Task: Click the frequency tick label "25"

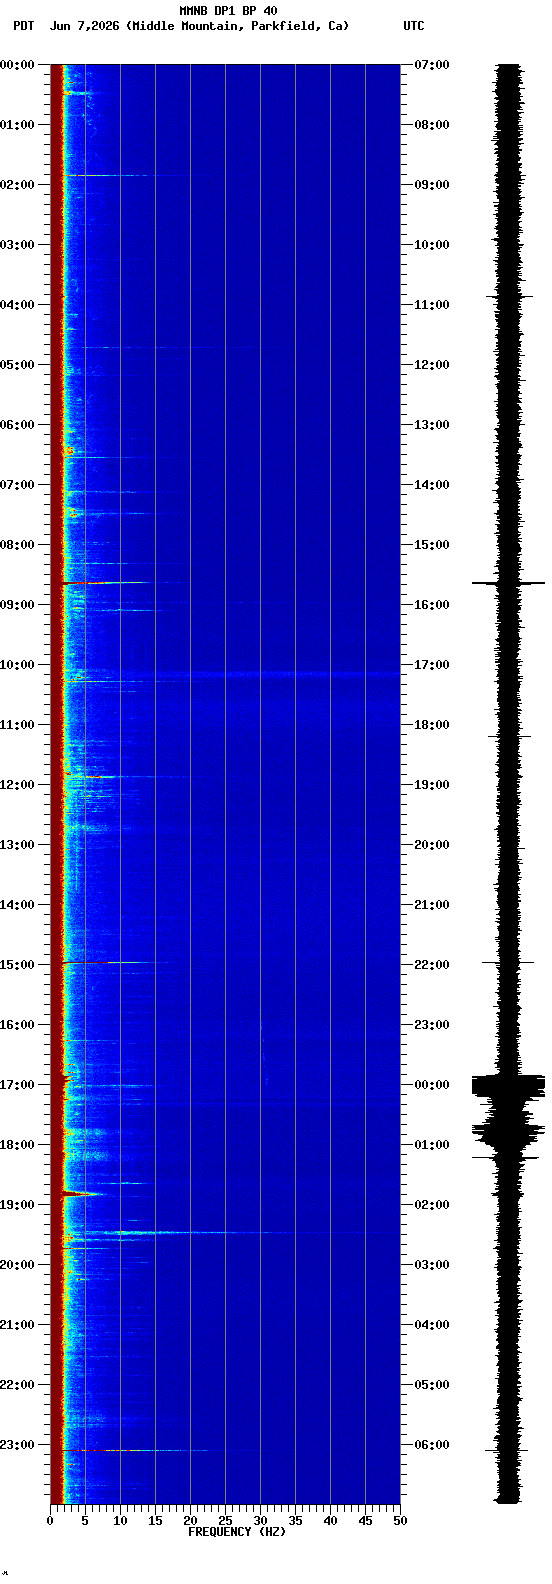Action: (225, 1521)
